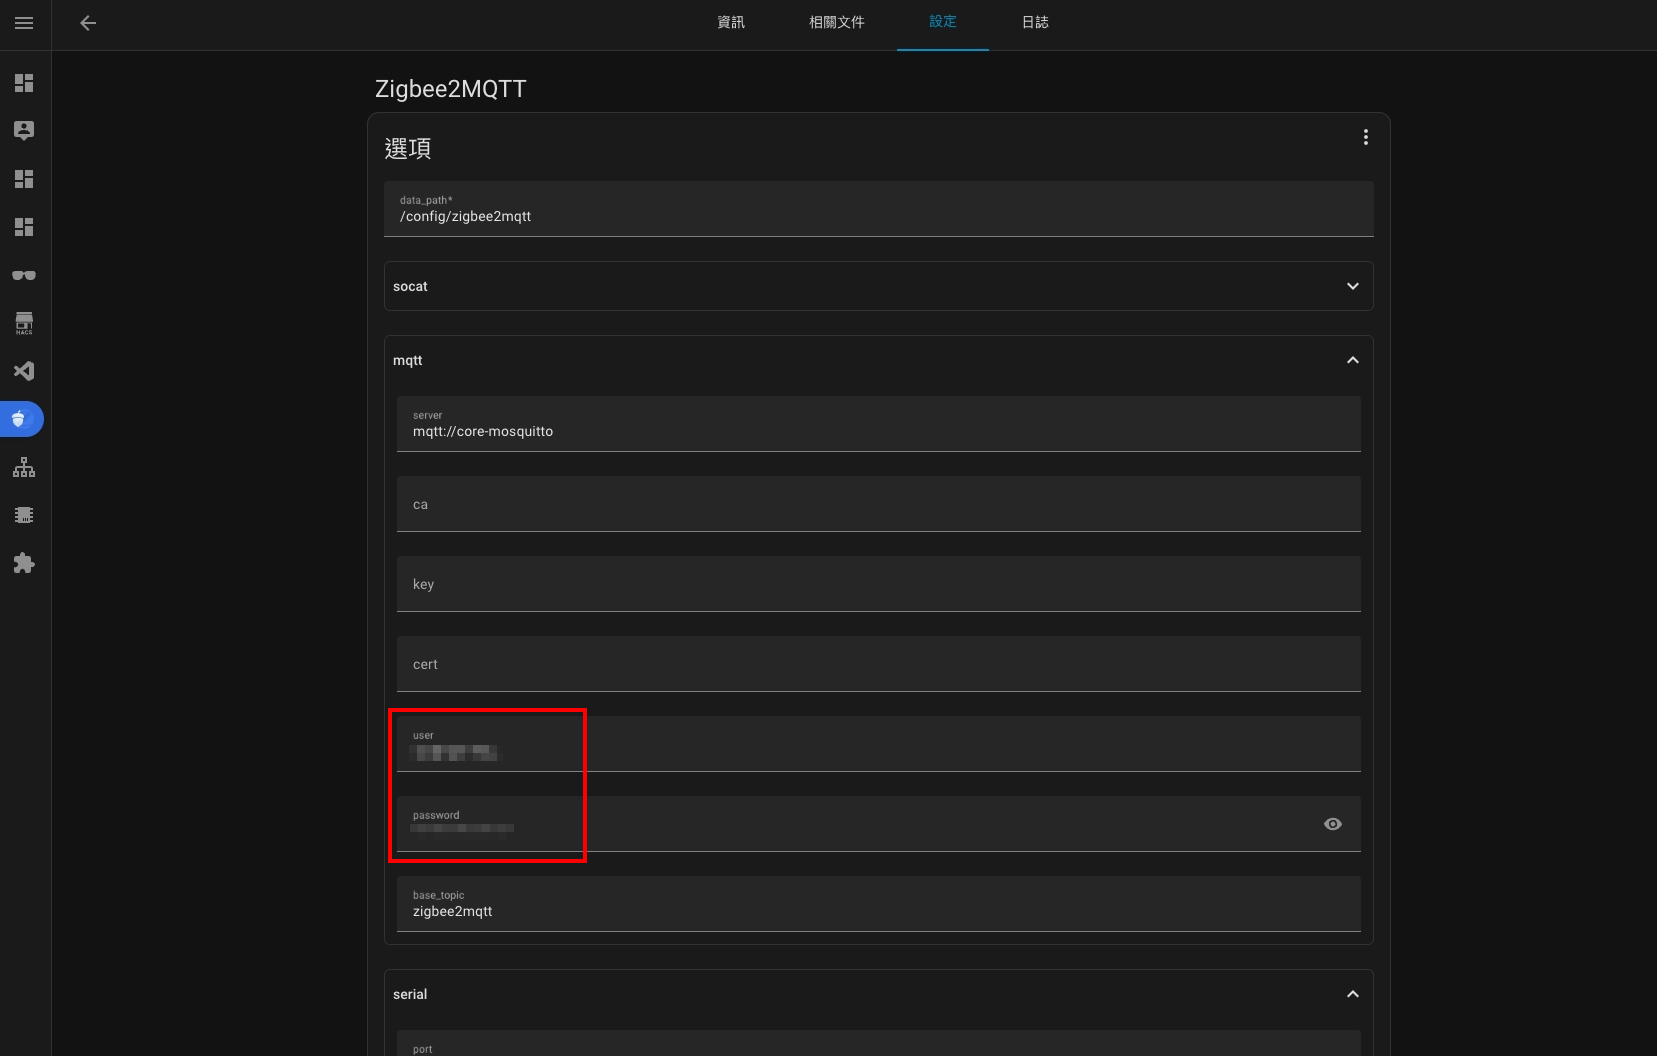The image size is (1657, 1056).
Task: Select the highlighted acorn sidebar icon
Action: [x=22, y=419]
